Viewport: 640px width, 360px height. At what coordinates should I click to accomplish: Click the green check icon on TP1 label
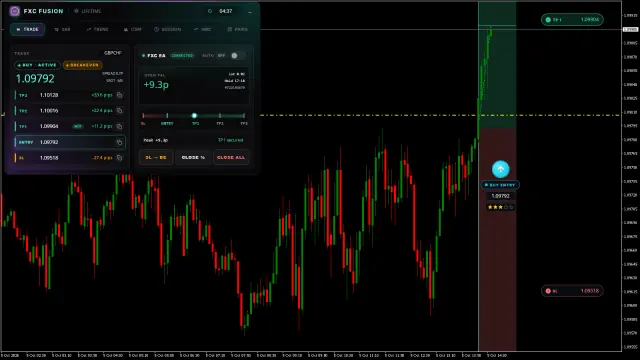click(548, 20)
